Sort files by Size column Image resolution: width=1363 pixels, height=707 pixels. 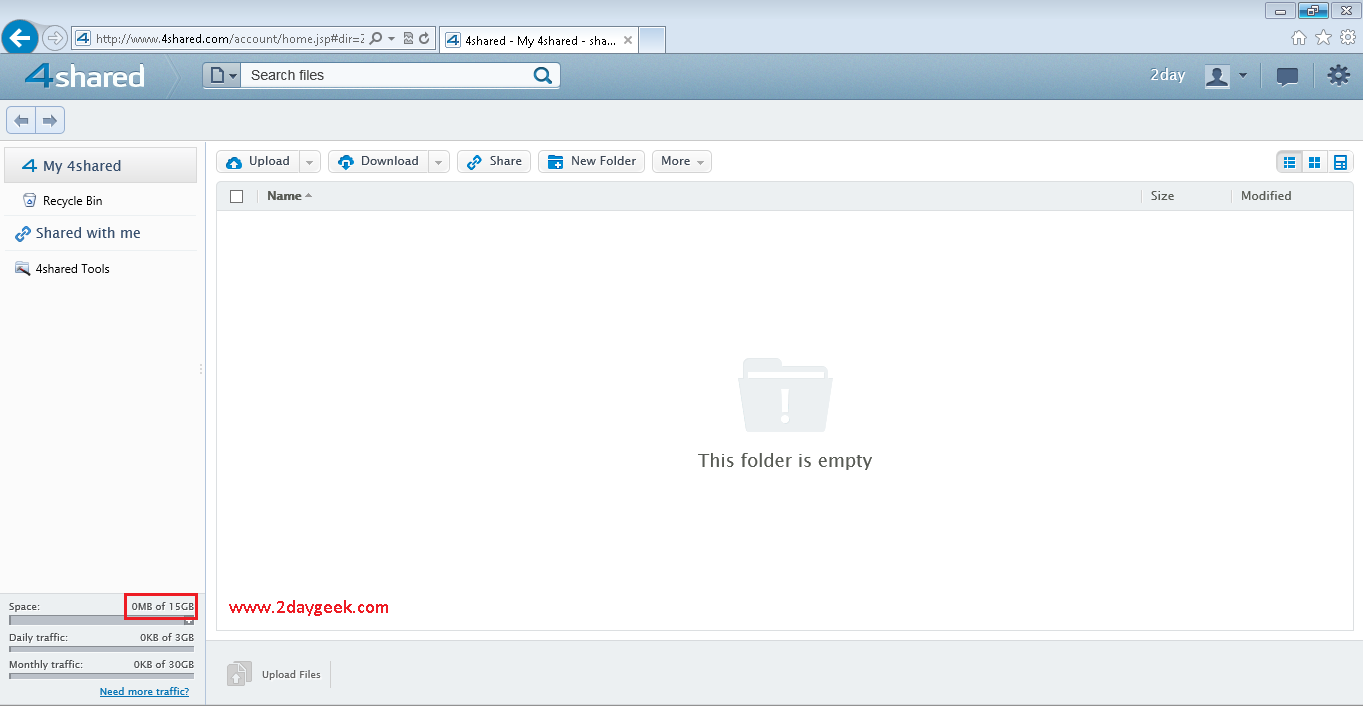point(1162,196)
